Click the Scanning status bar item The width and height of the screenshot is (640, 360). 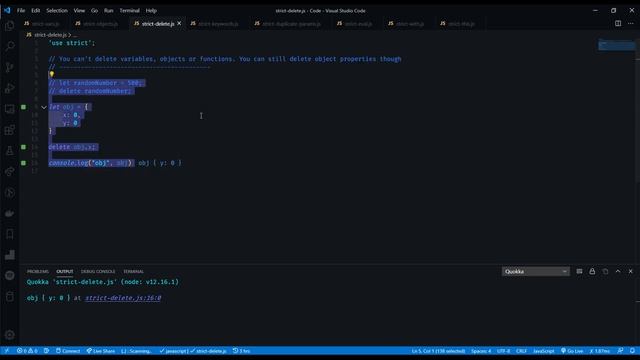tap(137, 351)
